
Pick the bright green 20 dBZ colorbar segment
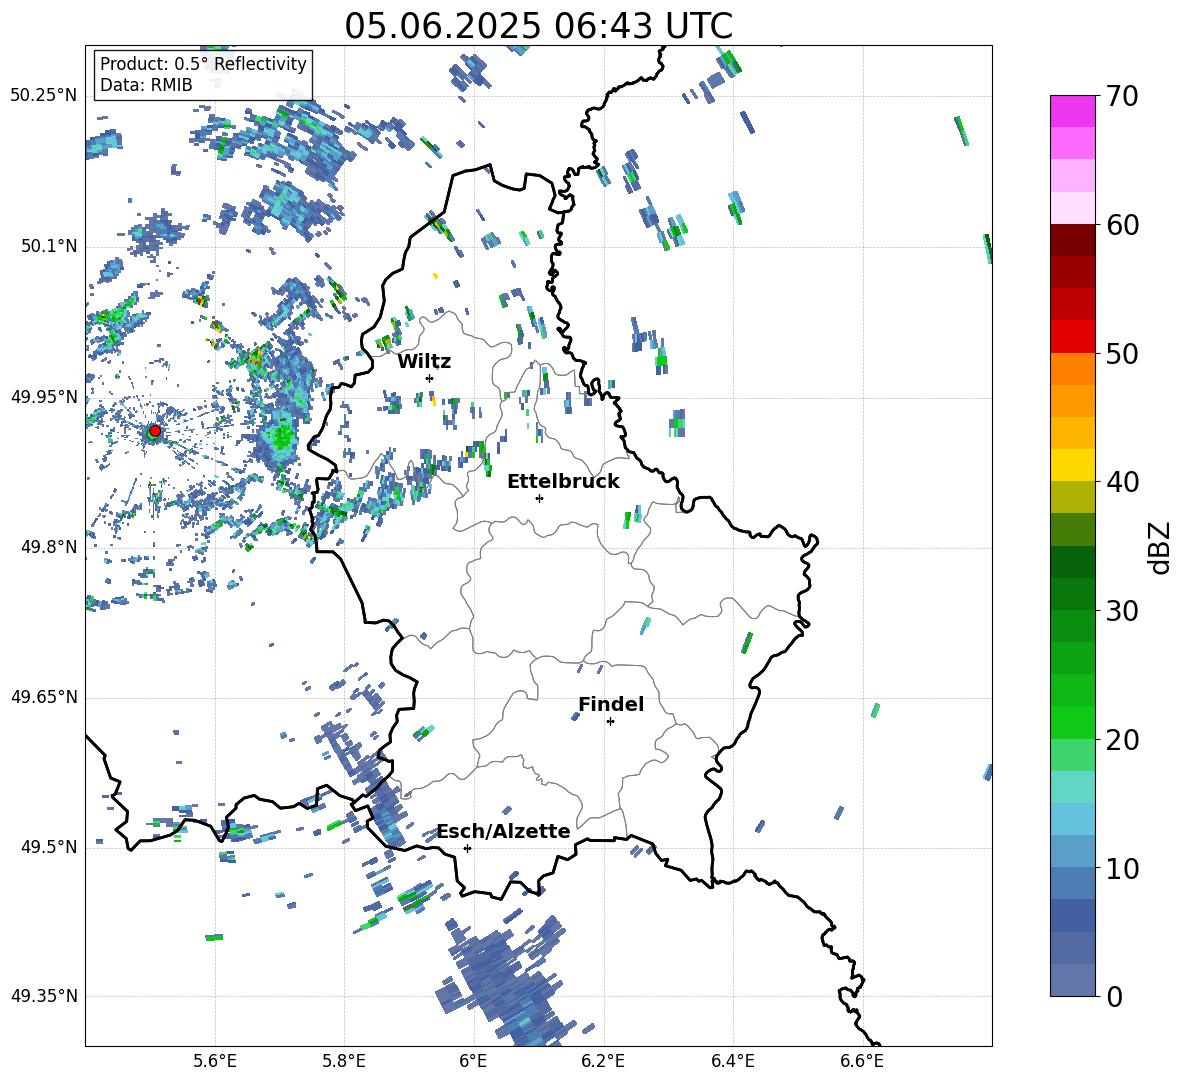pyautogui.click(x=1072, y=722)
